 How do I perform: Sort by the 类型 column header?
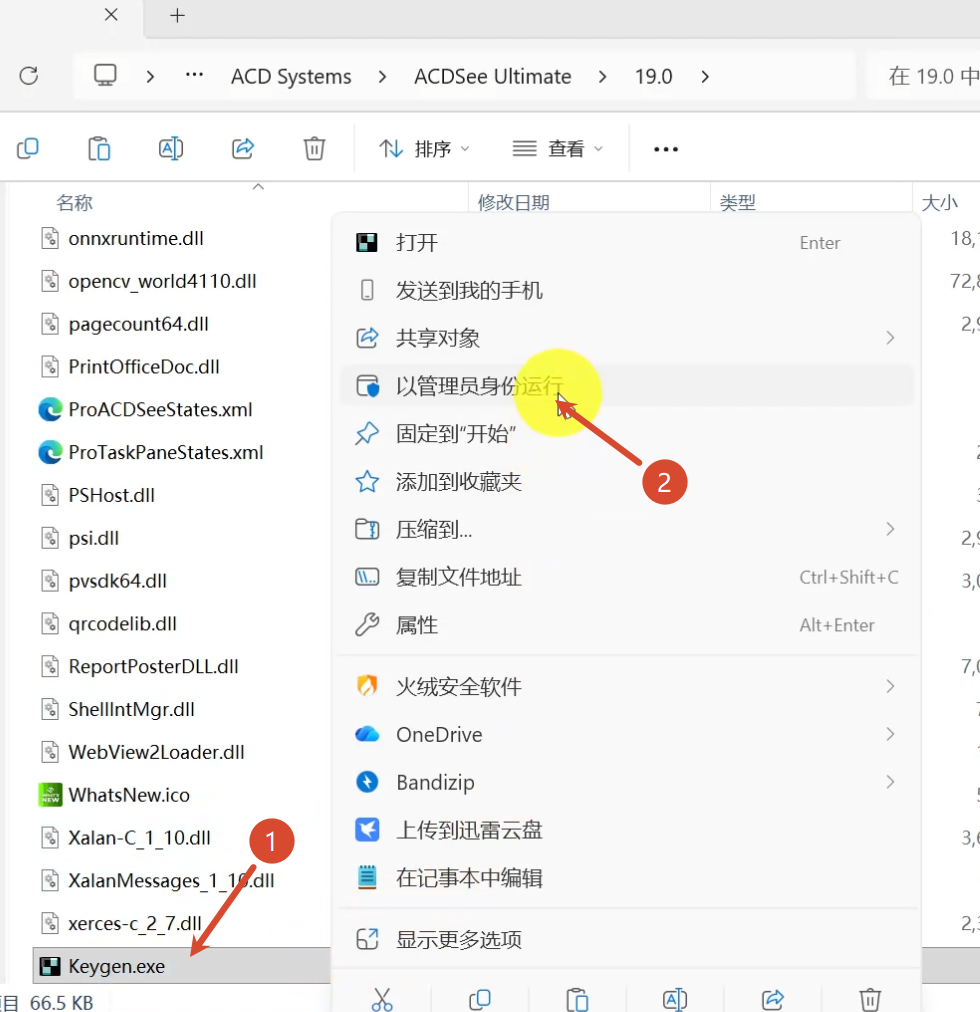(738, 203)
